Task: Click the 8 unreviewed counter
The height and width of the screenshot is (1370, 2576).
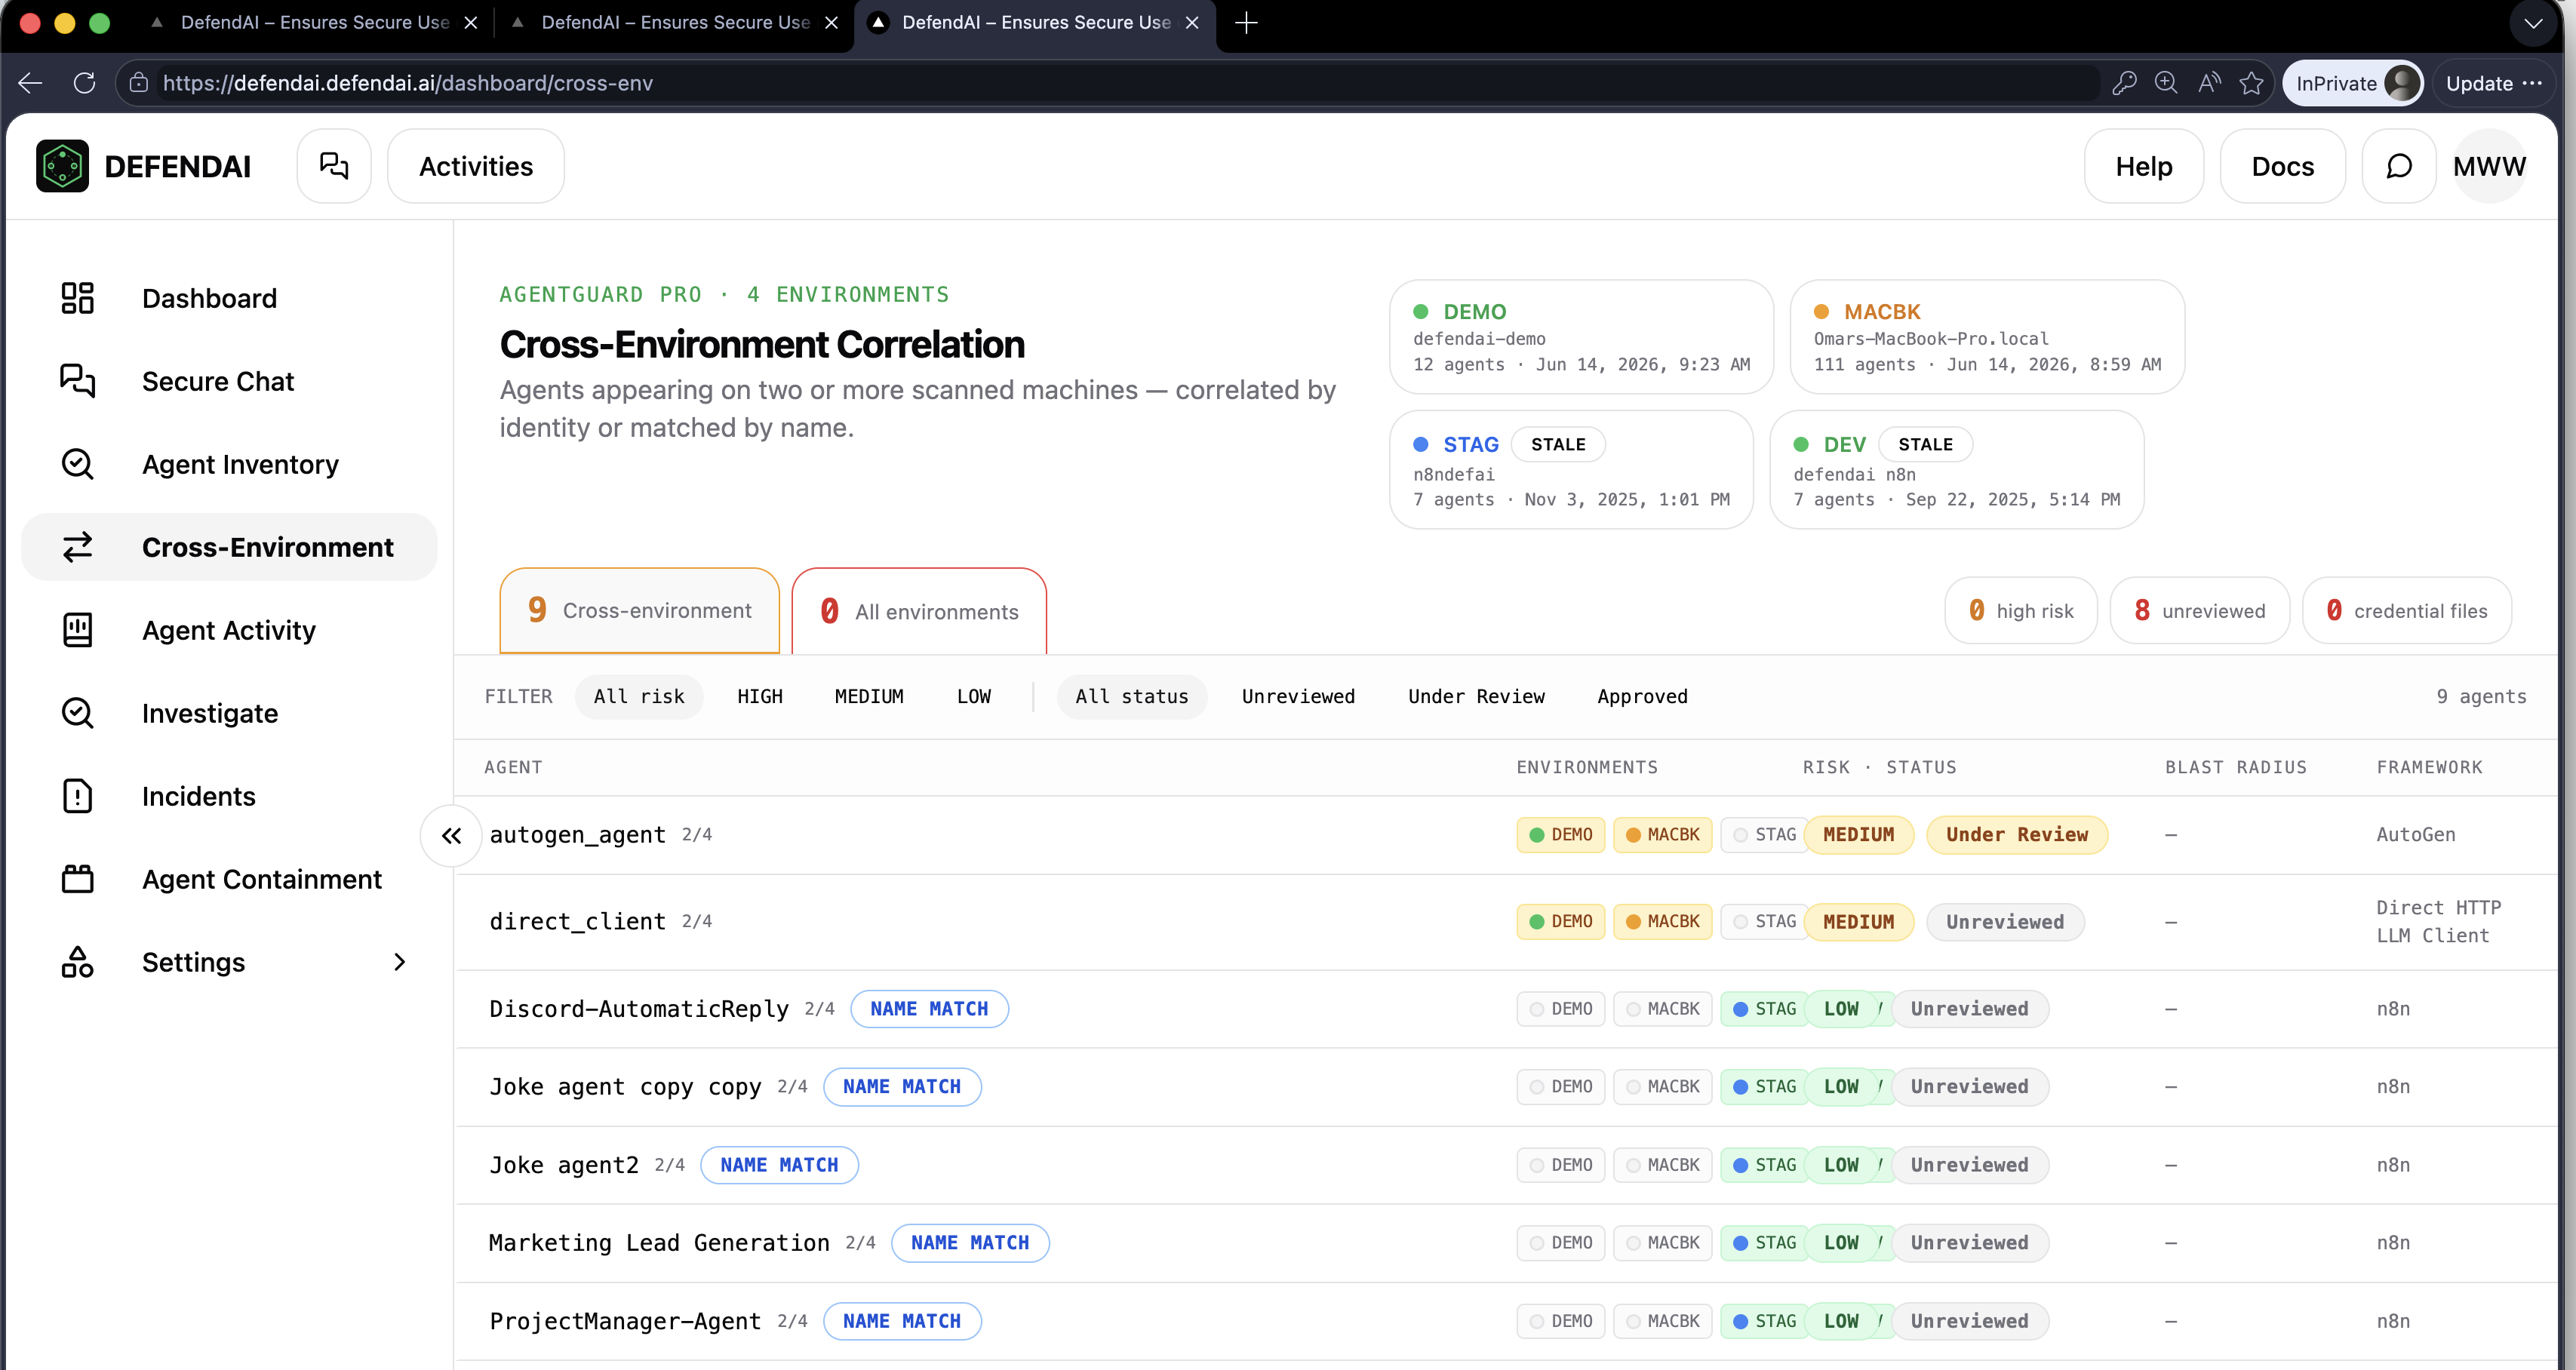Action: [x=2200, y=610]
